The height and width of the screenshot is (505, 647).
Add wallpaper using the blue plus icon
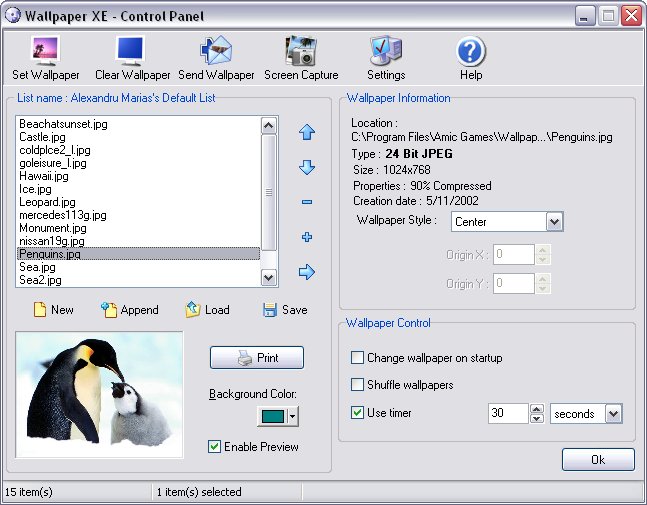coord(307,237)
